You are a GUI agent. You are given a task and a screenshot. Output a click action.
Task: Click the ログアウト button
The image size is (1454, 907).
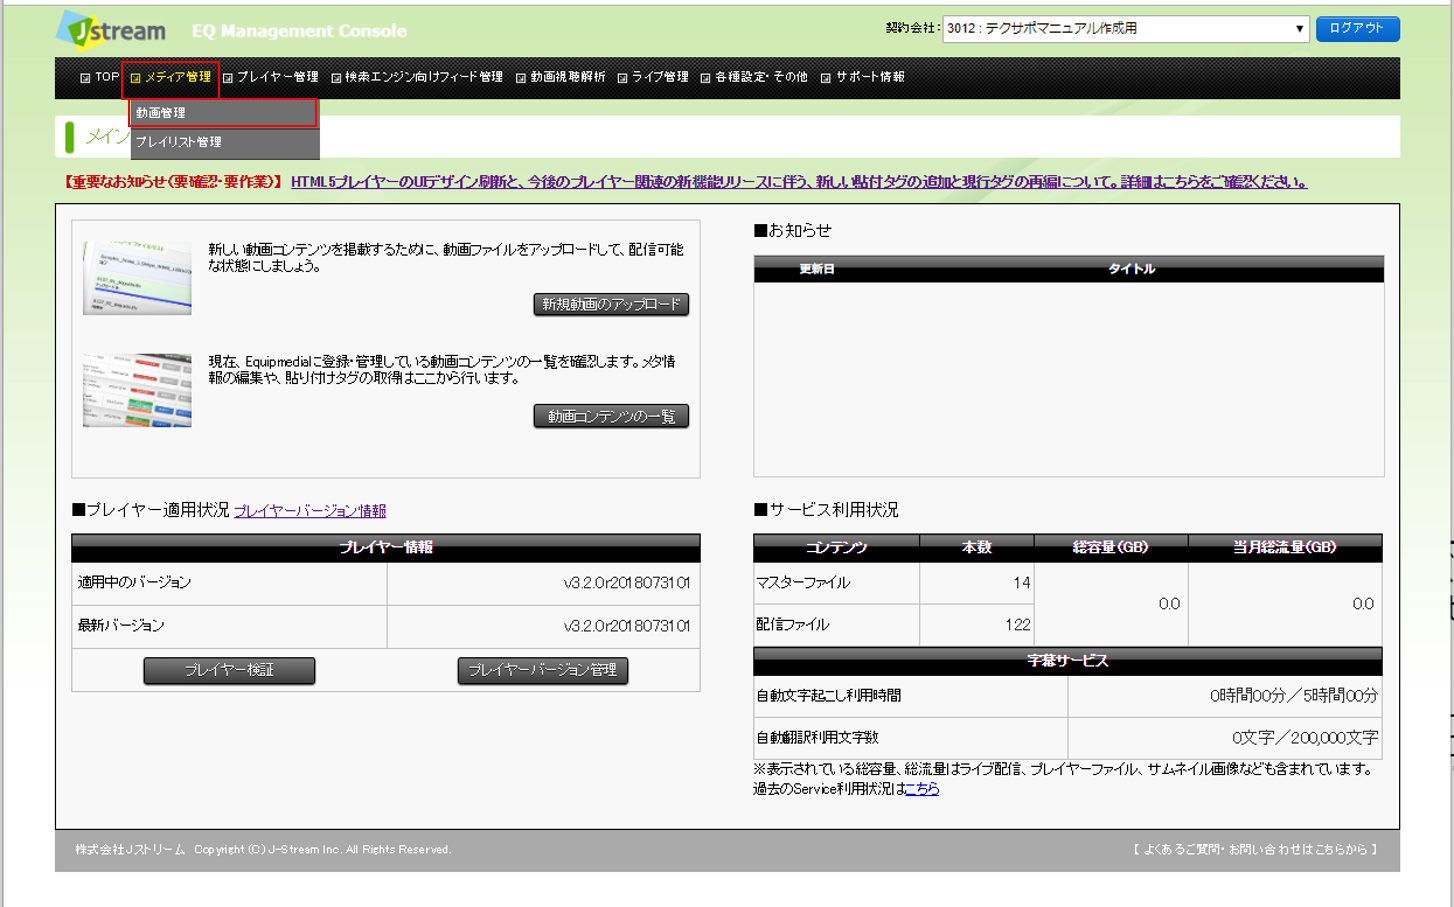pyautogui.click(x=1356, y=28)
